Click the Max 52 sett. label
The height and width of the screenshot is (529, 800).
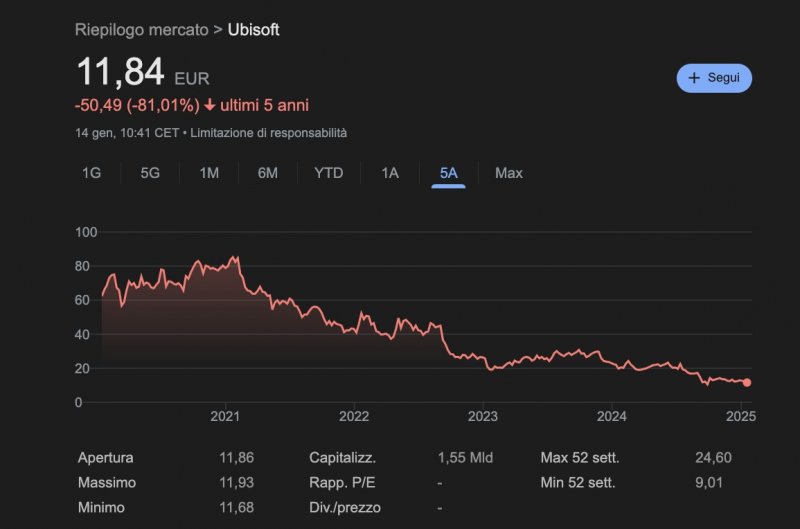(x=579, y=458)
